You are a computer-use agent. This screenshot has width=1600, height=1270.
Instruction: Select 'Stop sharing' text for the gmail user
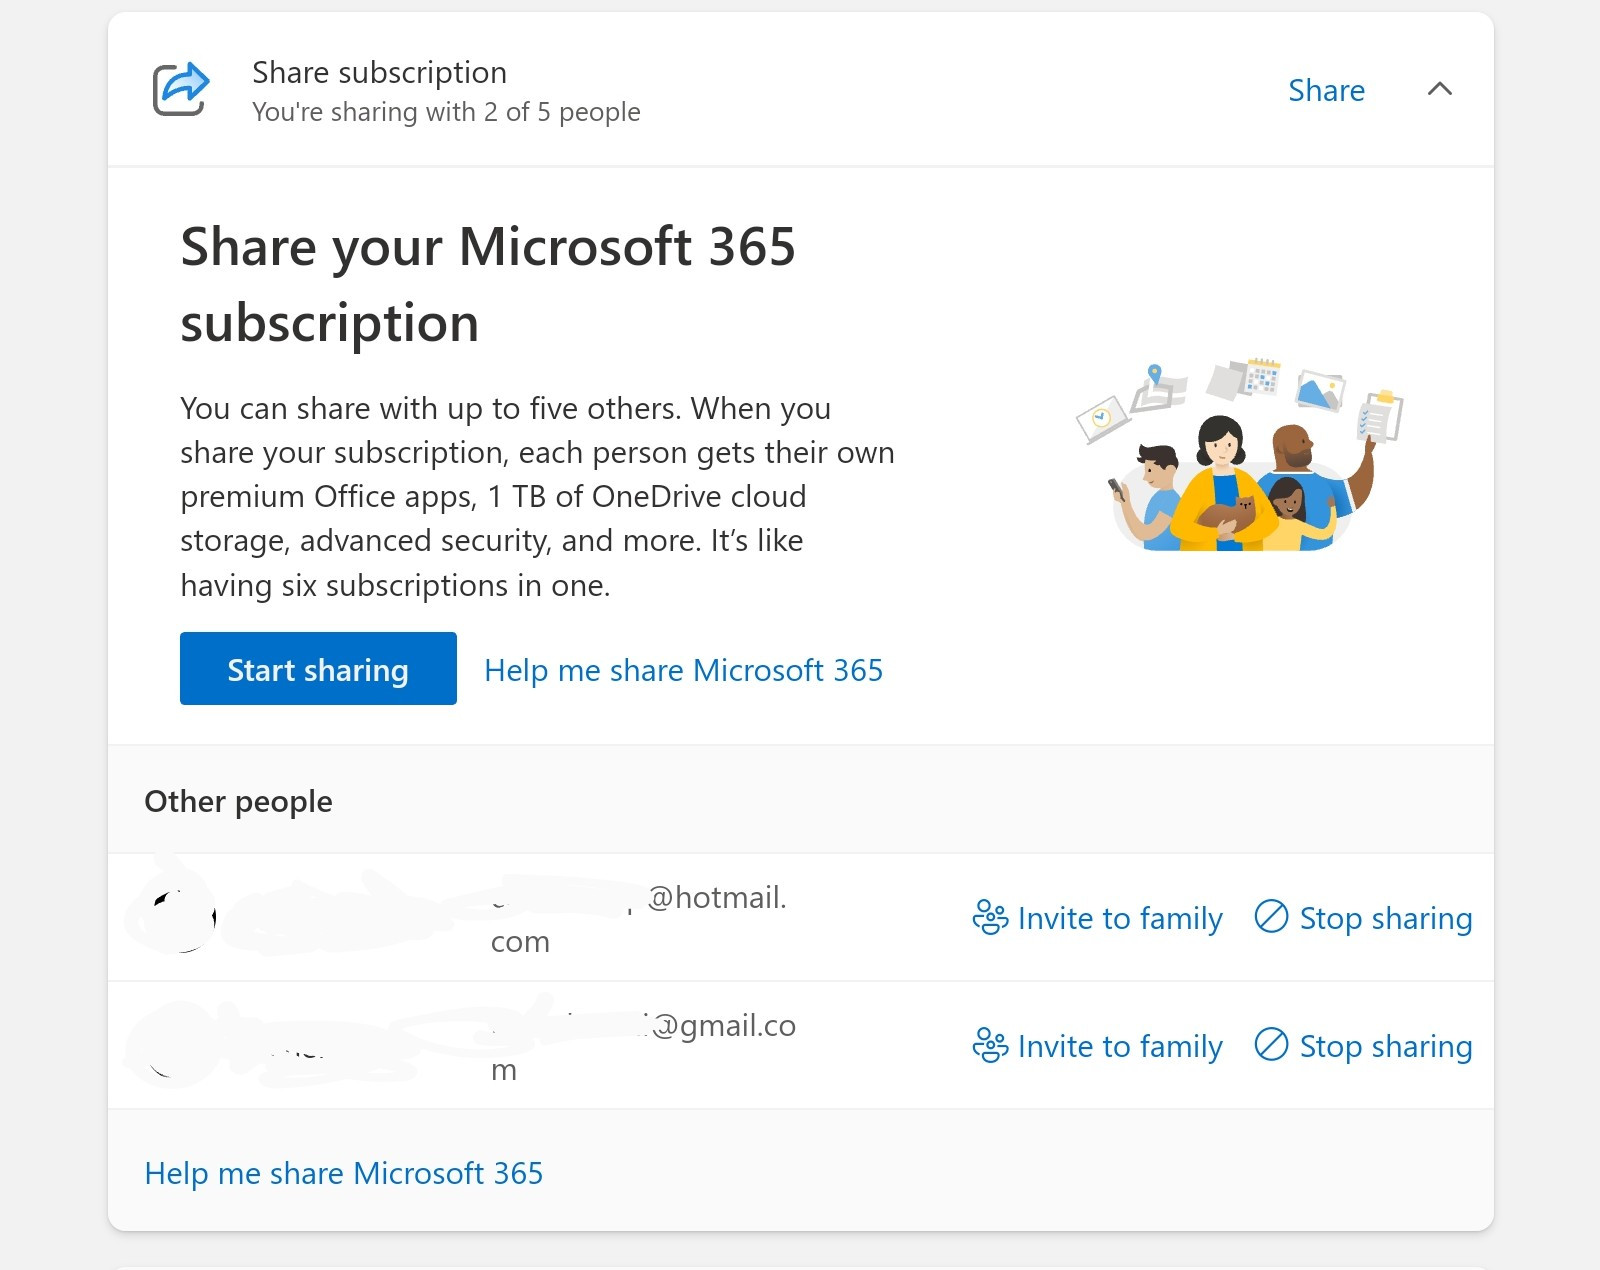point(1385,1046)
